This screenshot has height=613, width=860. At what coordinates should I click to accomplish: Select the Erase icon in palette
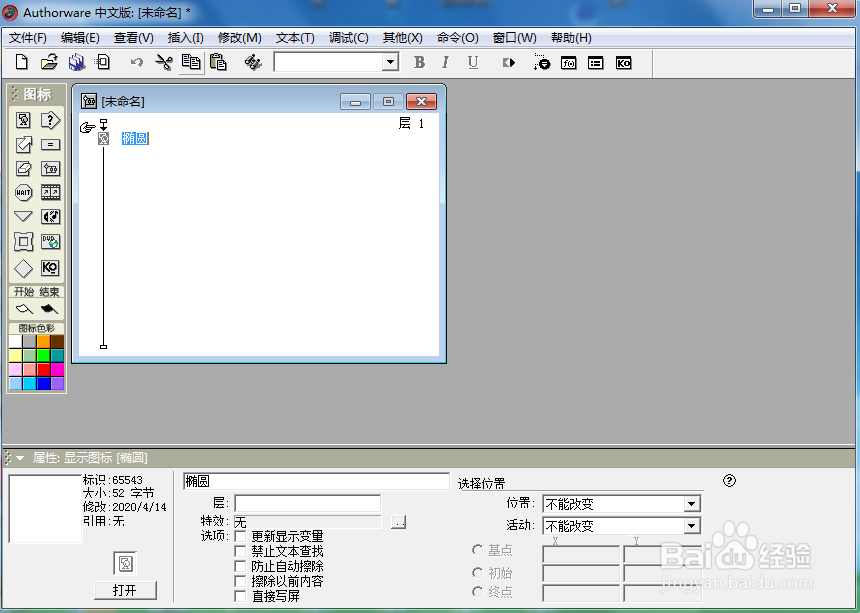coord(24,168)
